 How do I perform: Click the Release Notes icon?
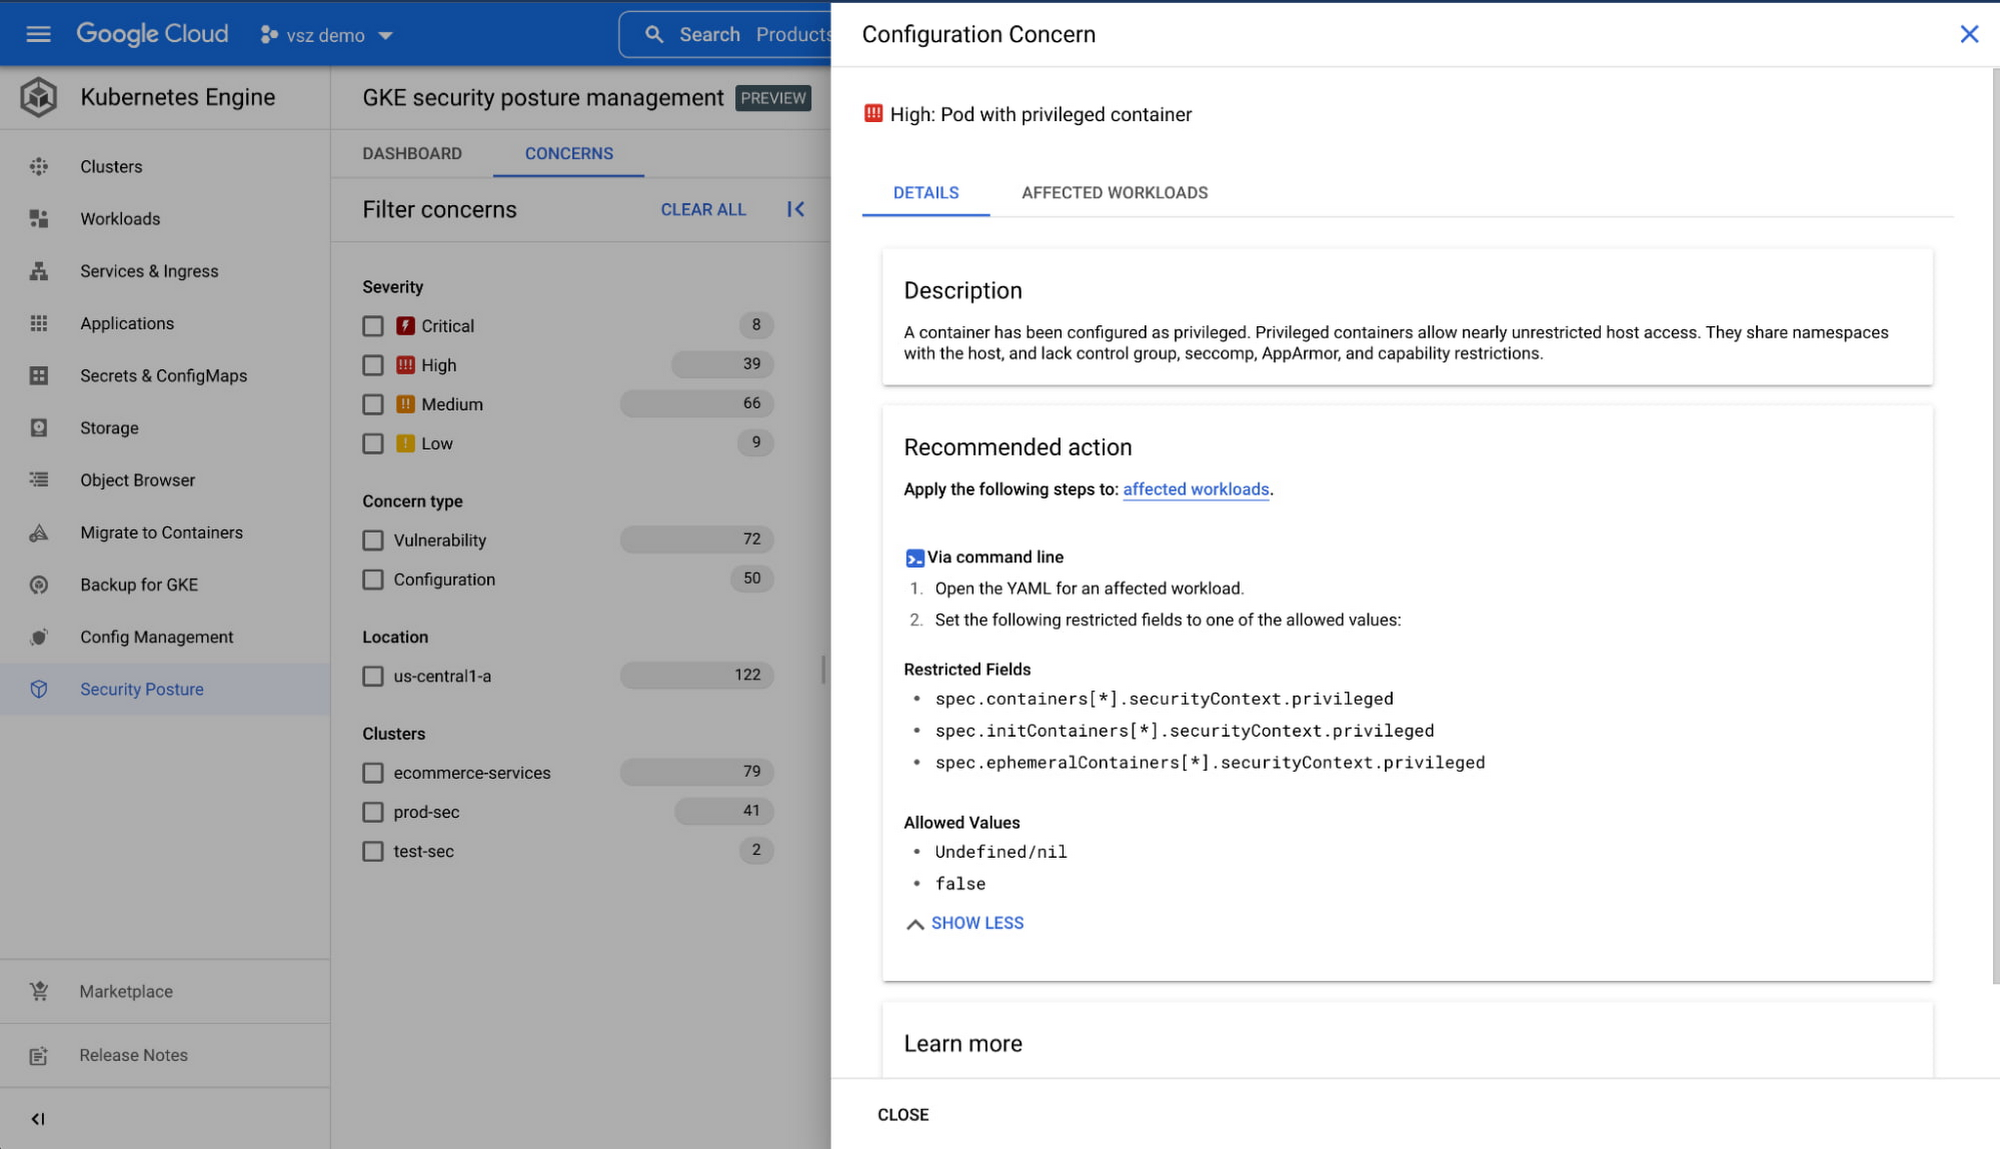(x=39, y=1055)
